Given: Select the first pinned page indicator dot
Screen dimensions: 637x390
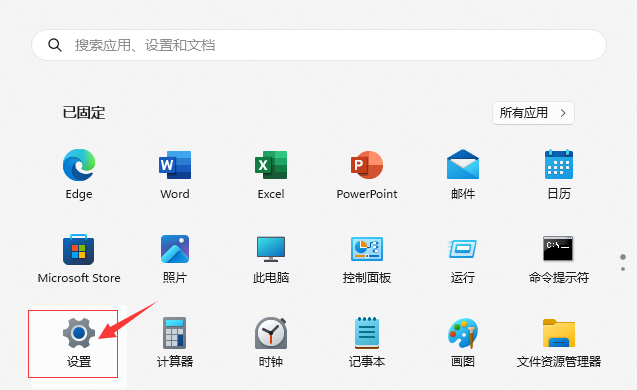Looking at the screenshot, I should [x=623, y=257].
